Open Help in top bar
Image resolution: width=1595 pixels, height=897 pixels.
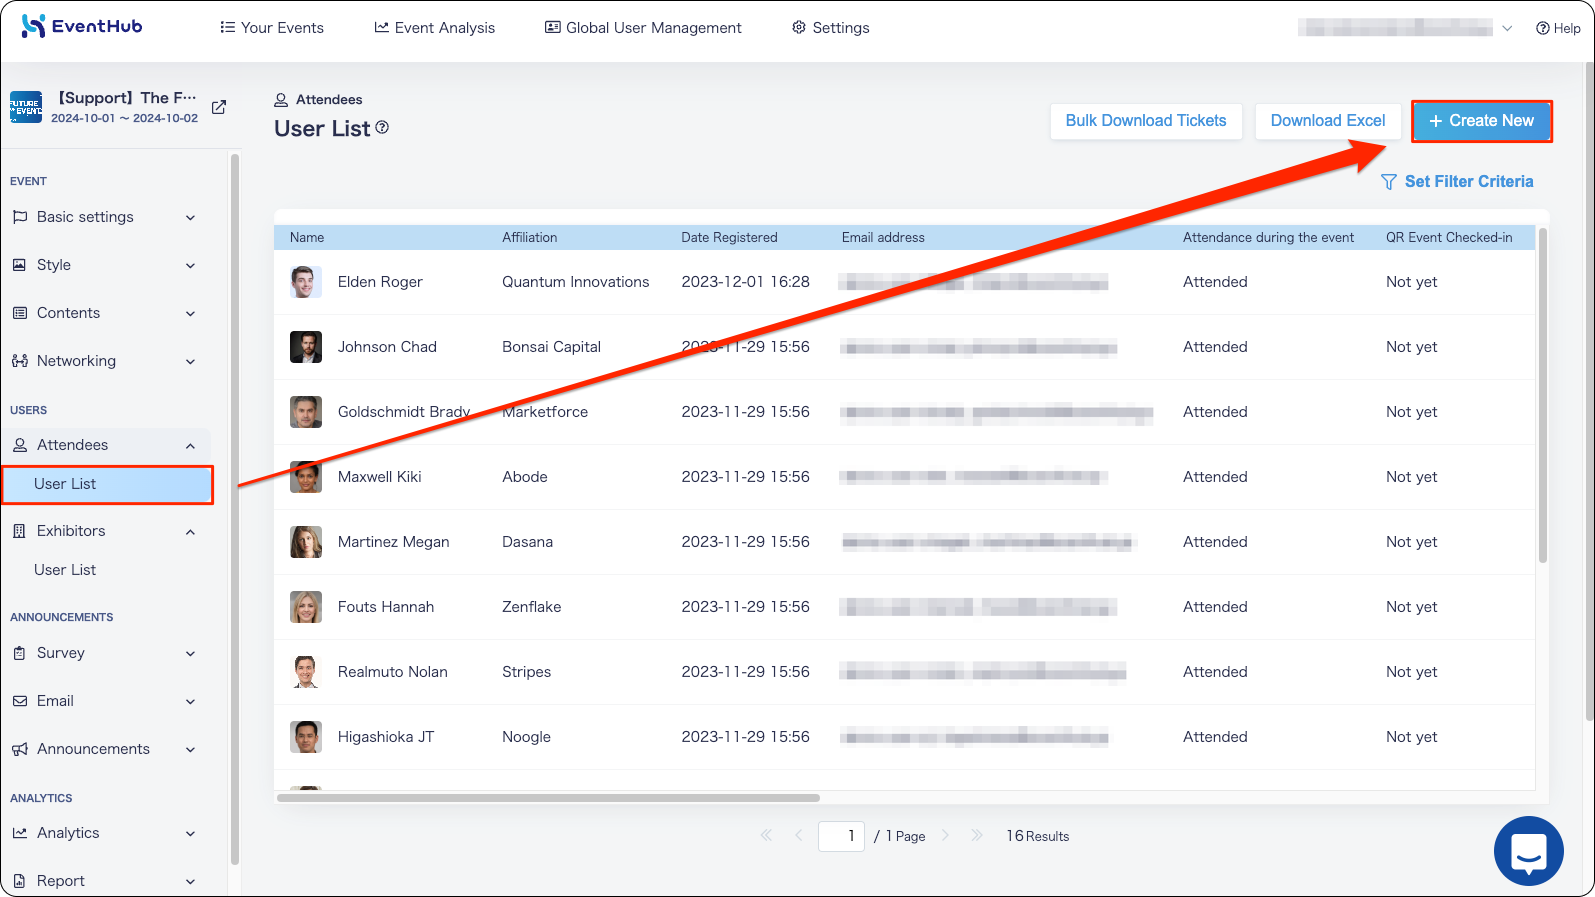coord(1558,28)
